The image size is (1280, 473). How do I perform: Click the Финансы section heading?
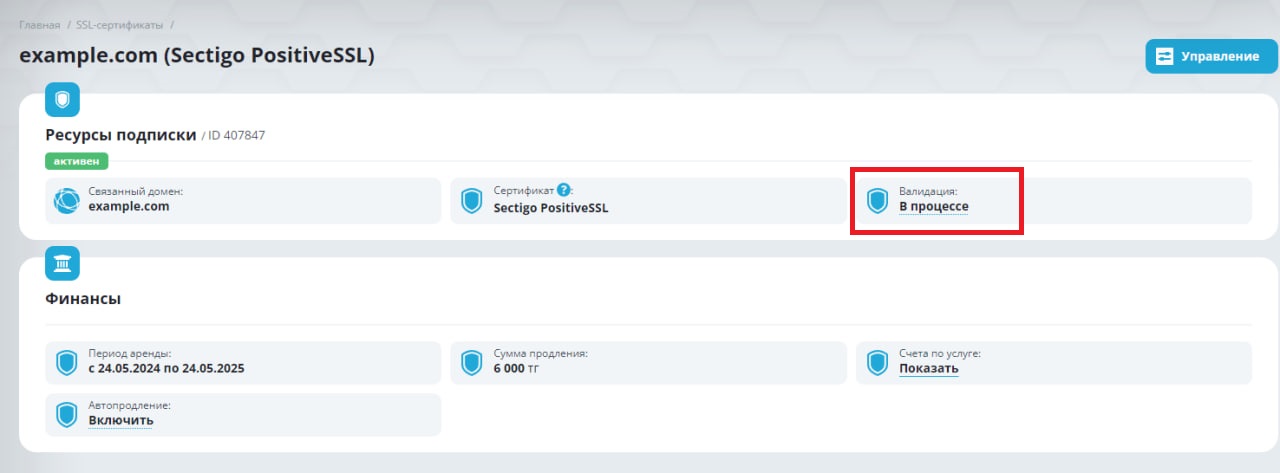tap(83, 298)
